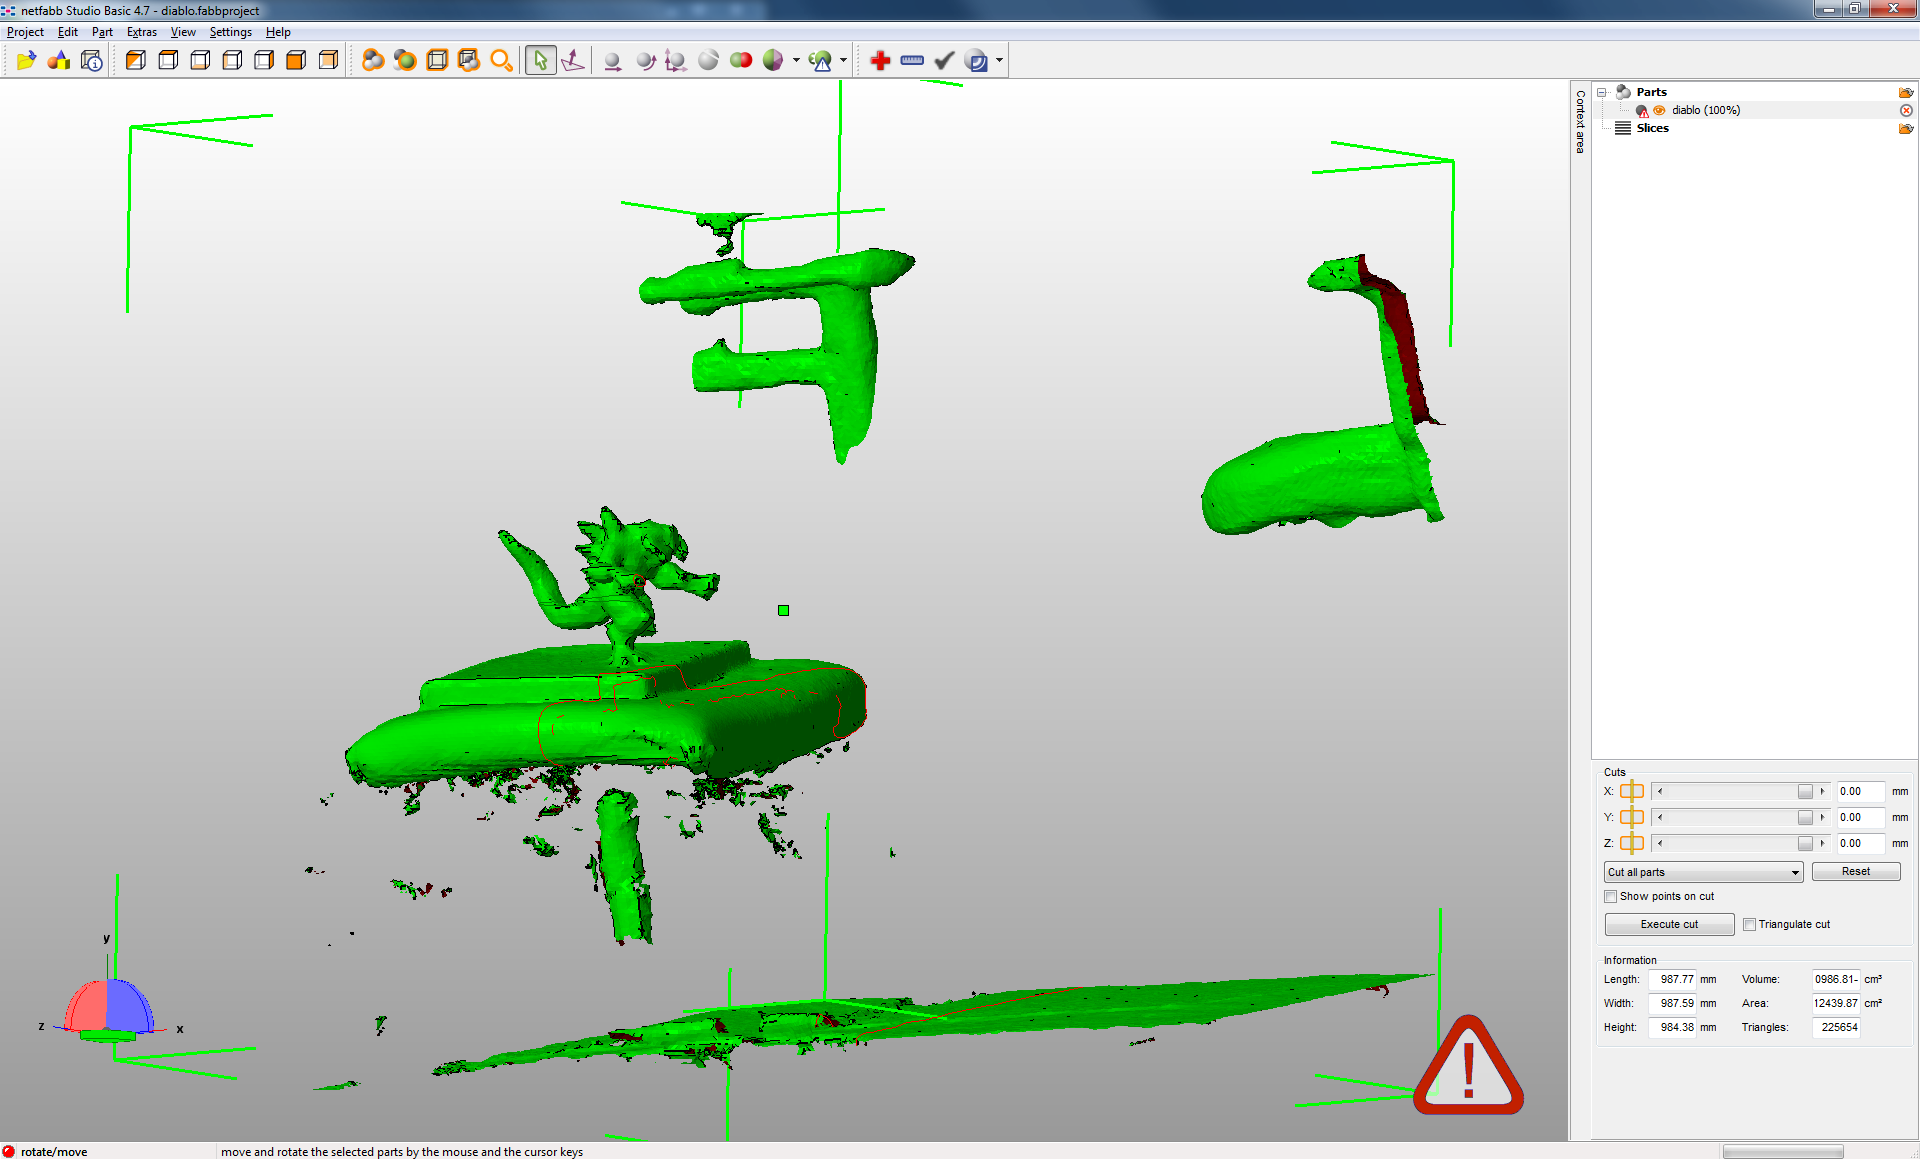Viewport: 1920px width, 1160px height.
Task: Open the Part menu
Action: pos(102,32)
